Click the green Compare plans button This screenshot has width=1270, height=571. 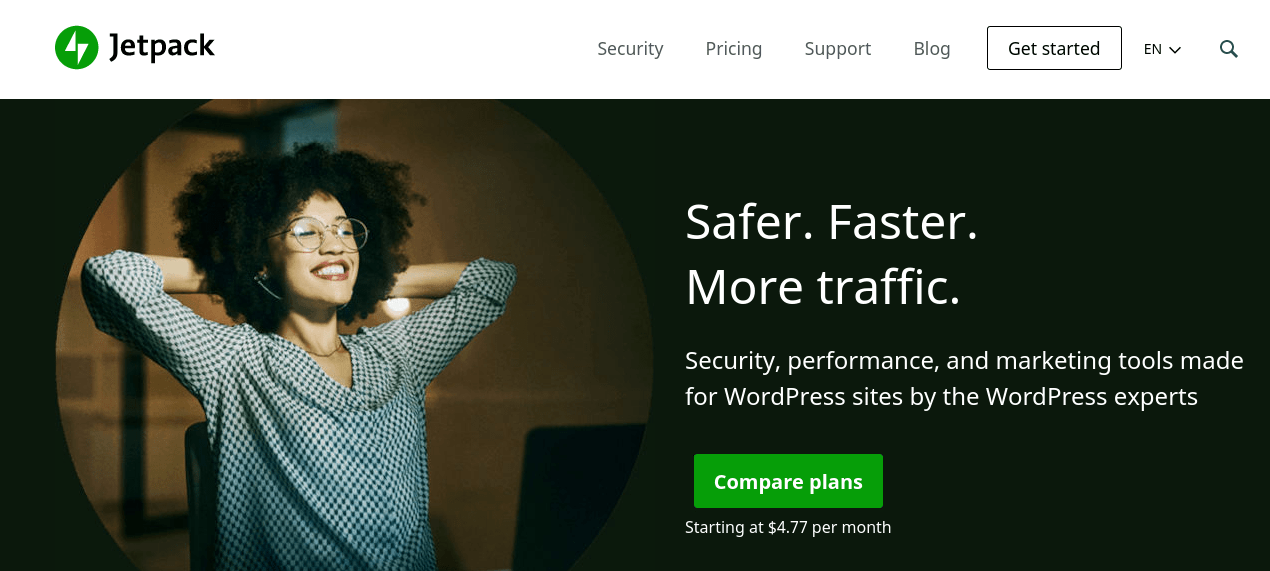click(788, 481)
